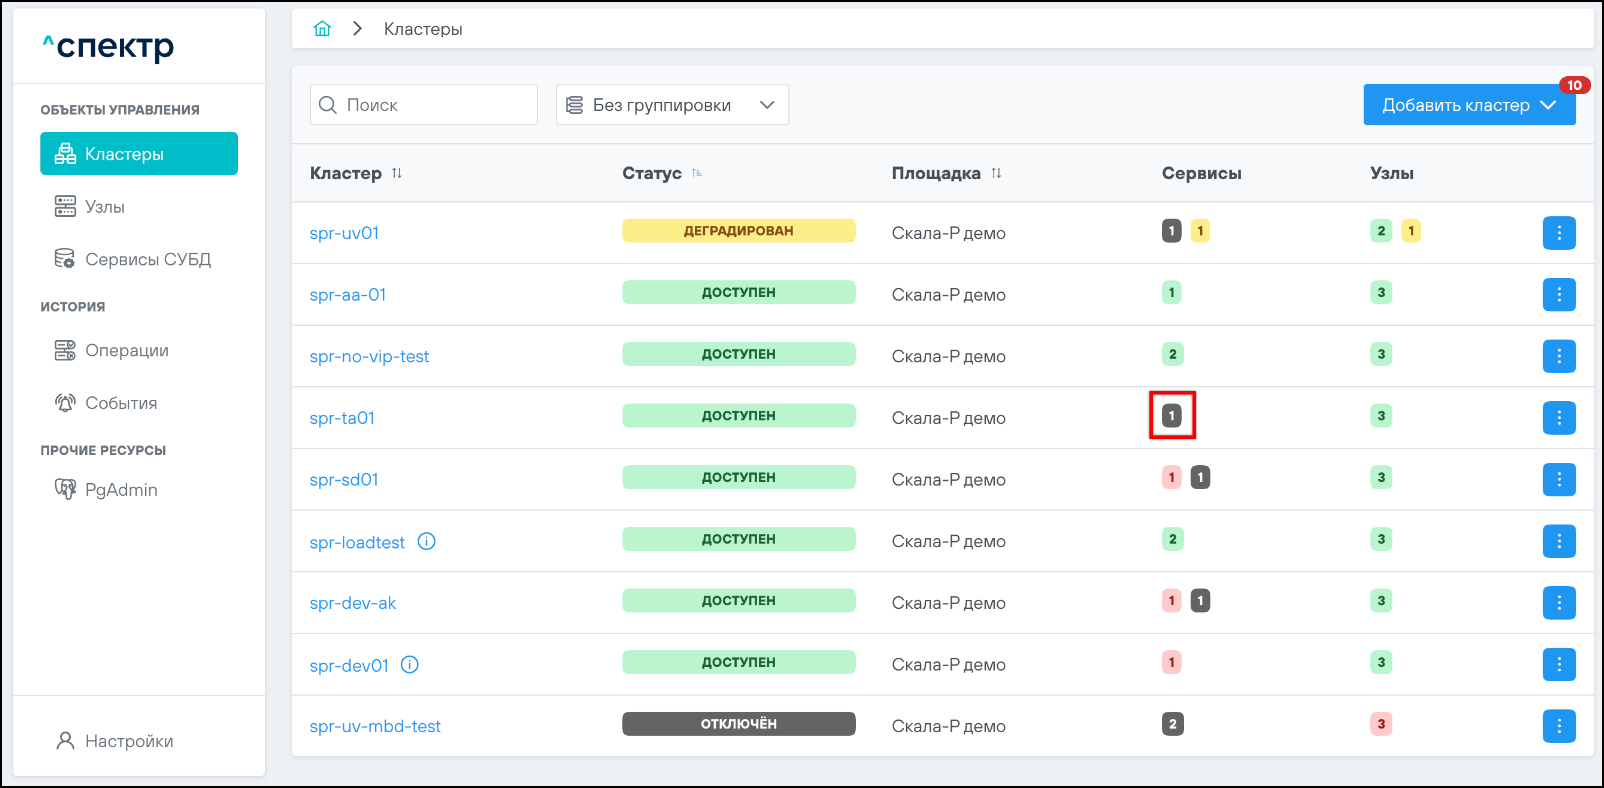Open PgAdmin from Прочие ресурсы
Viewport: 1604px width, 788px height.
pyautogui.click(x=121, y=490)
